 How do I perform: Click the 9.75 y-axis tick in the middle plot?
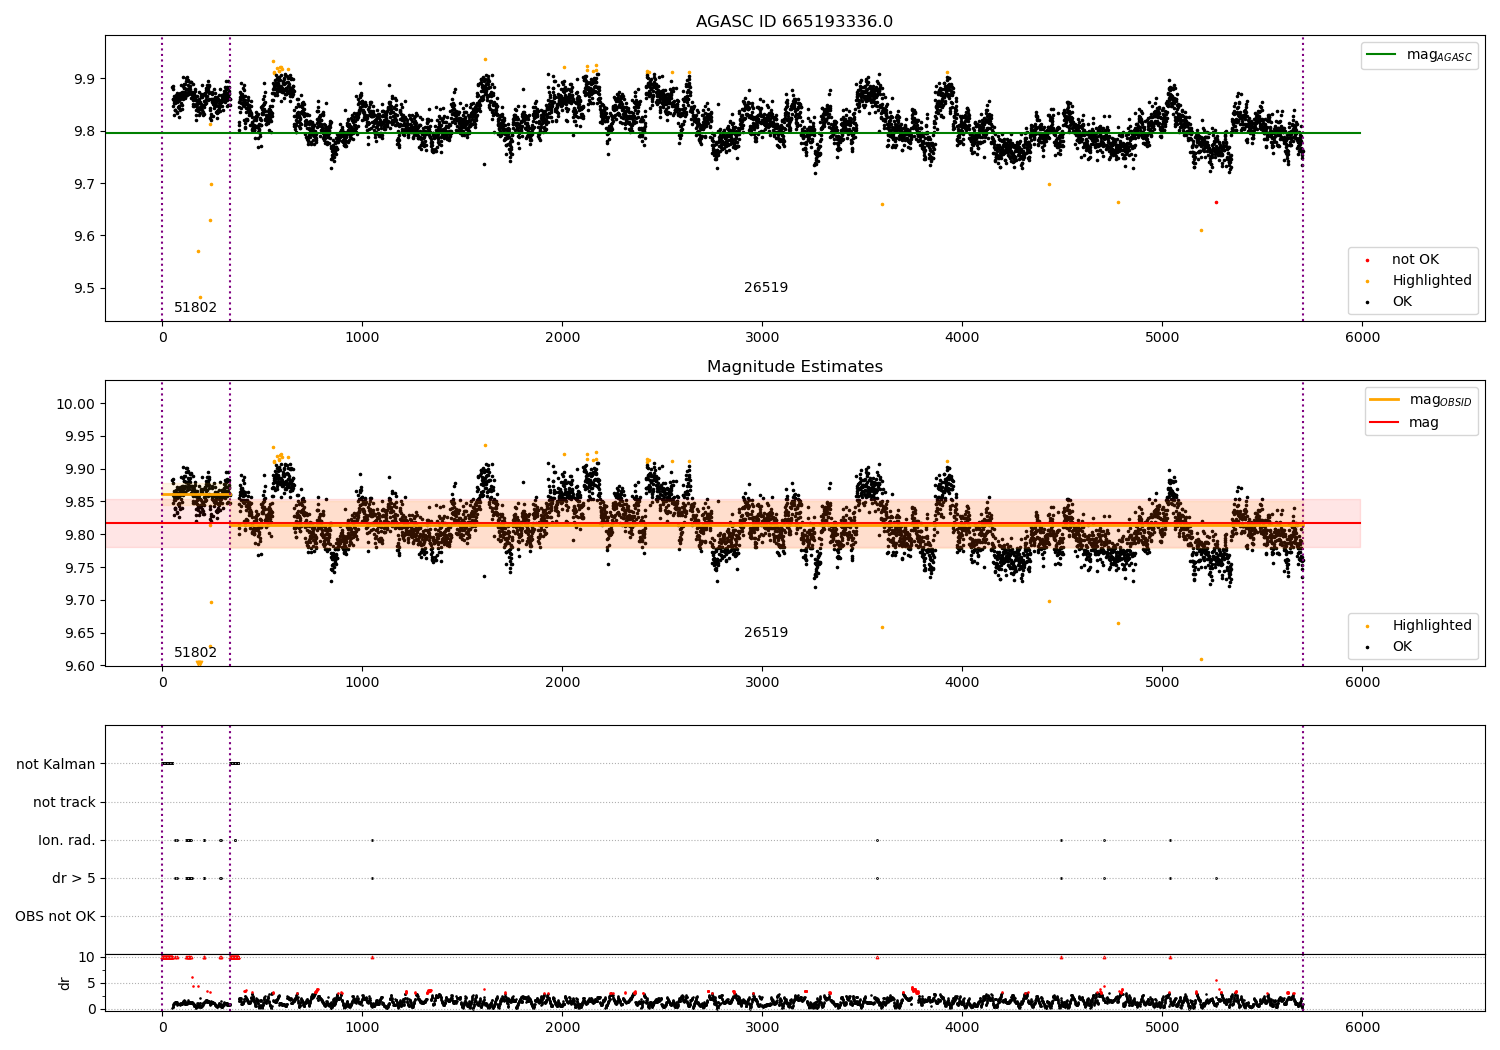pyautogui.click(x=79, y=568)
